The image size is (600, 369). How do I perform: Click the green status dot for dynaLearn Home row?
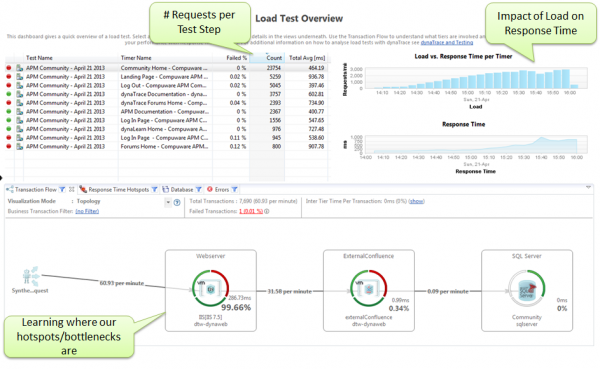point(9,129)
